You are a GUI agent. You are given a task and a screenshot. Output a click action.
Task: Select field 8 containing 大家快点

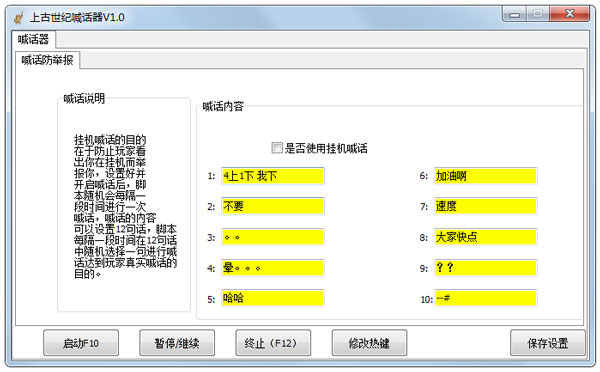tap(486, 237)
